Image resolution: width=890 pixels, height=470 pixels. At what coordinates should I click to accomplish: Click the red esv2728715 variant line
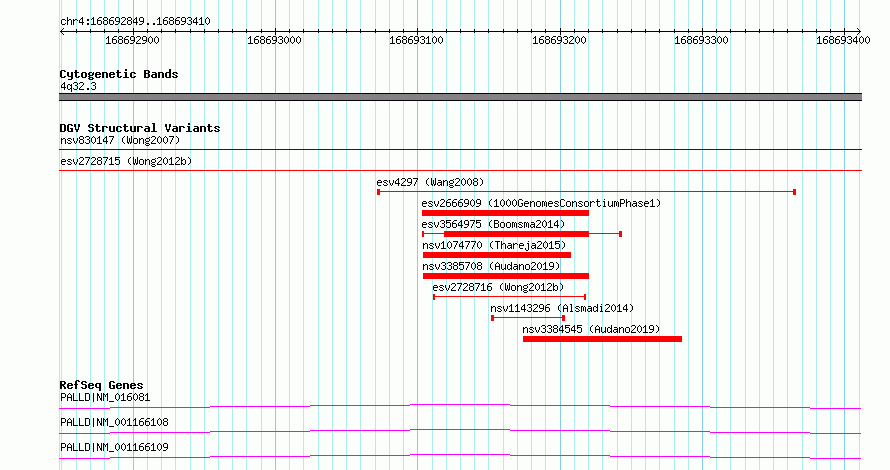[x=460, y=170]
